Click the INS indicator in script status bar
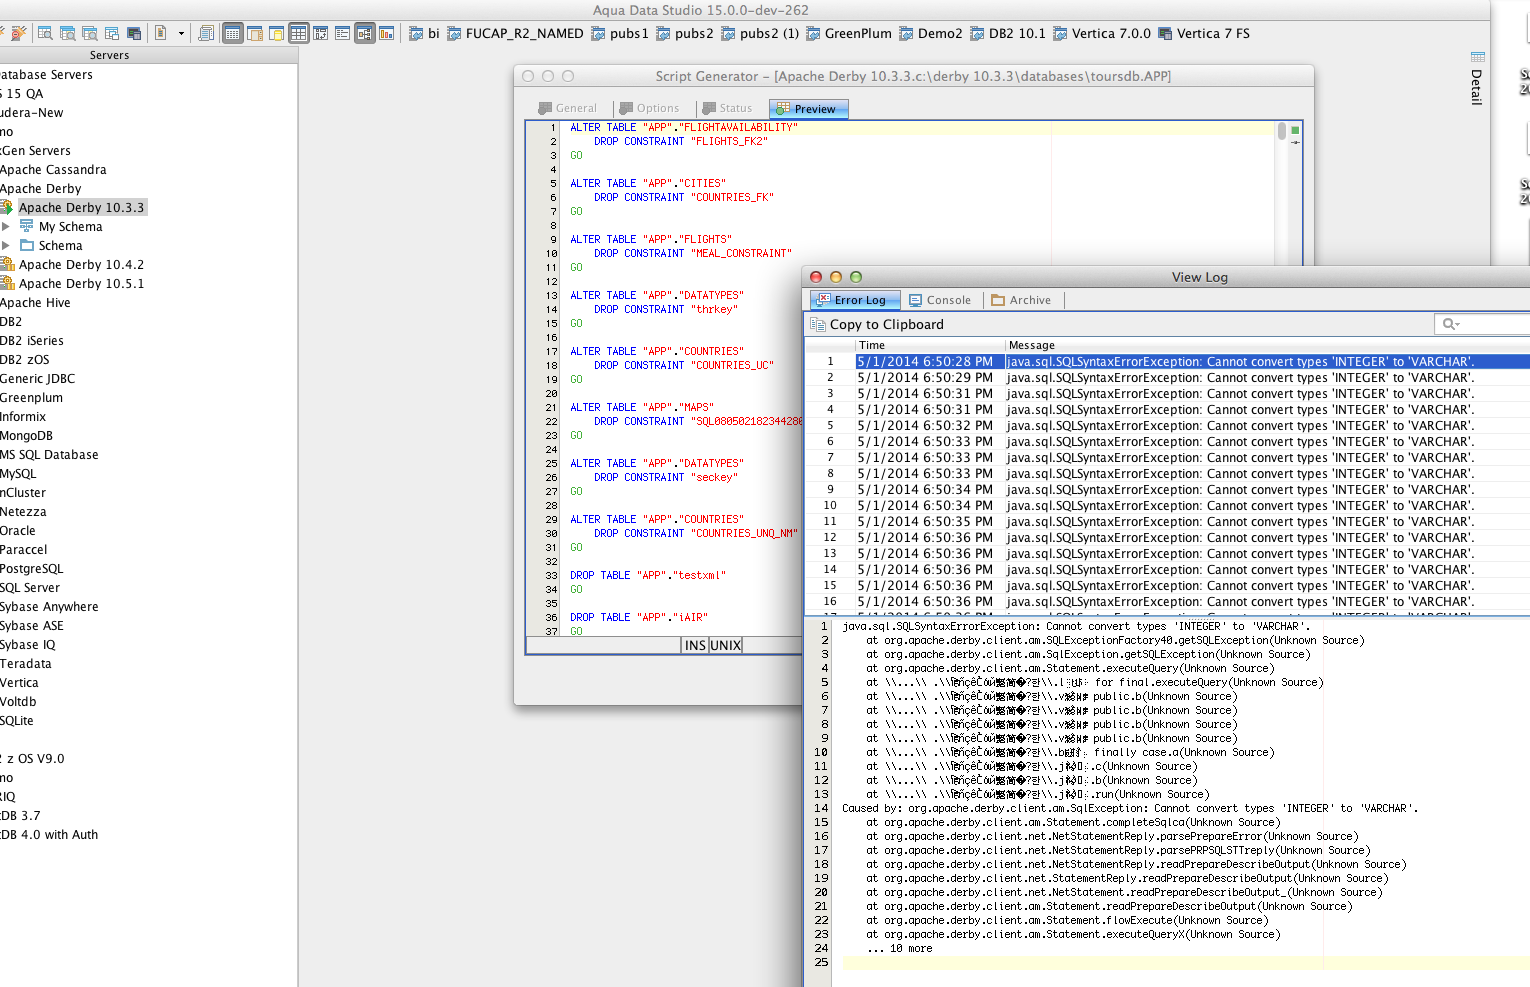Screen dimensions: 1530x987 tap(695, 646)
